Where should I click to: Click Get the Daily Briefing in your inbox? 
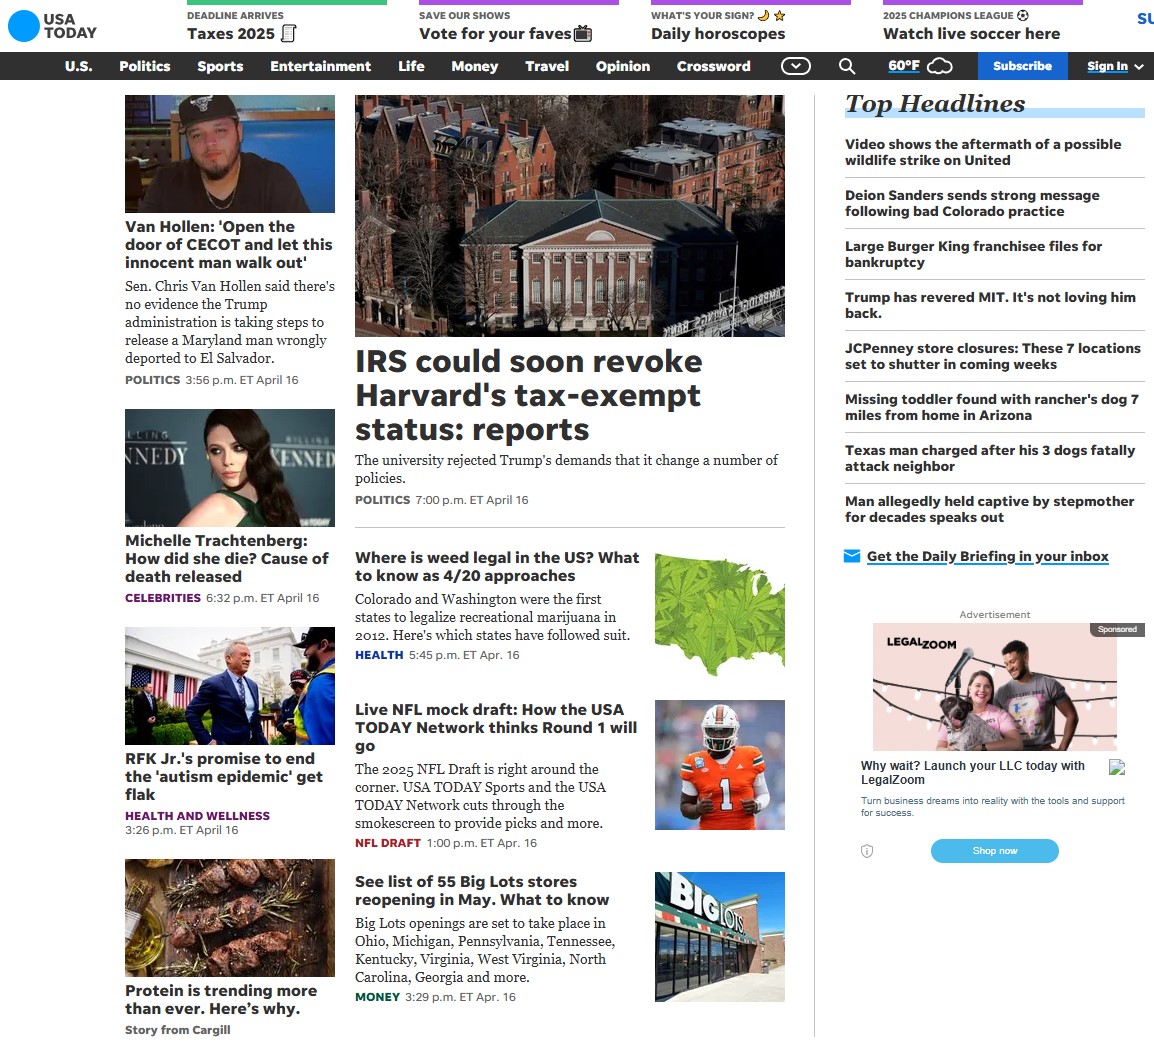coord(988,556)
